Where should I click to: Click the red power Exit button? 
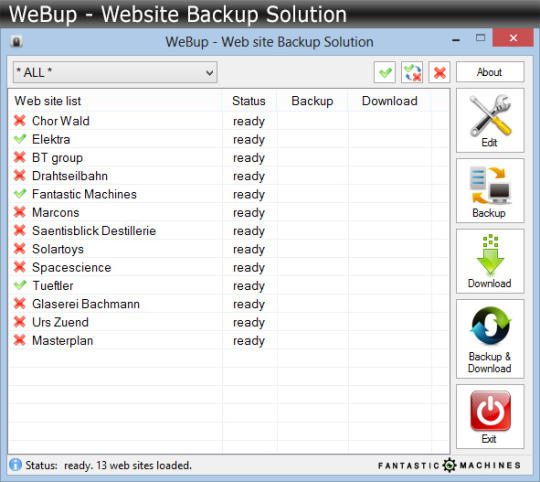[x=490, y=417]
